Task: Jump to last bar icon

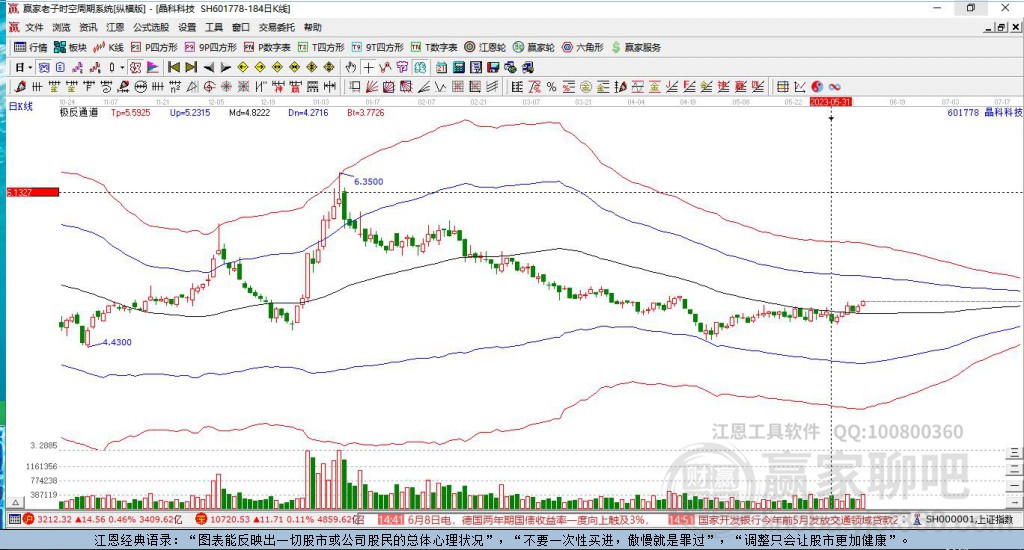Action: coord(191,67)
